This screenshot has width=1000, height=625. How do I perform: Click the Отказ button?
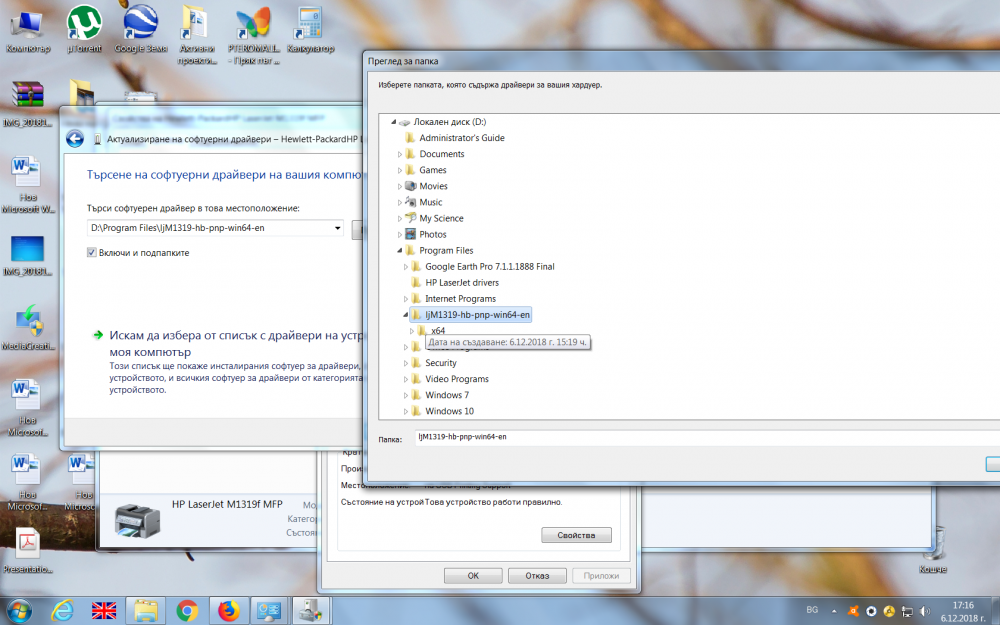point(537,576)
